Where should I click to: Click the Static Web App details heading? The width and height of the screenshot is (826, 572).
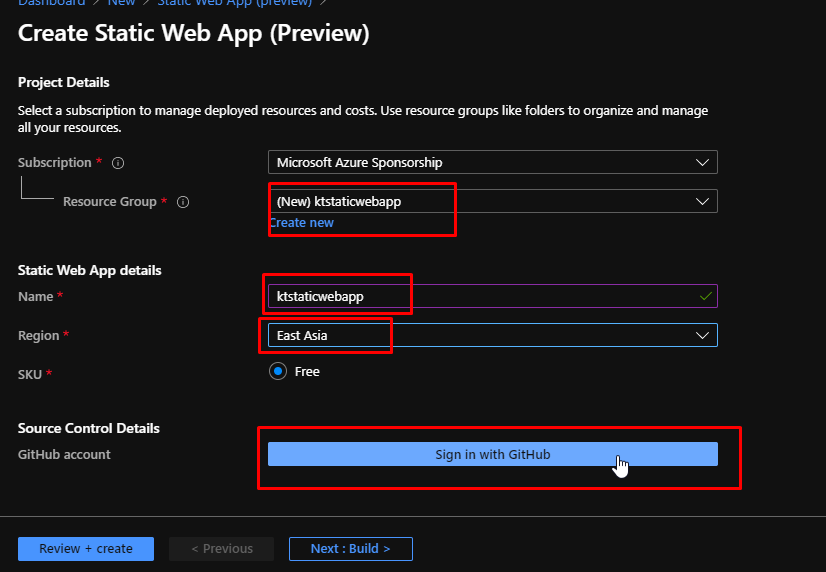90,270
